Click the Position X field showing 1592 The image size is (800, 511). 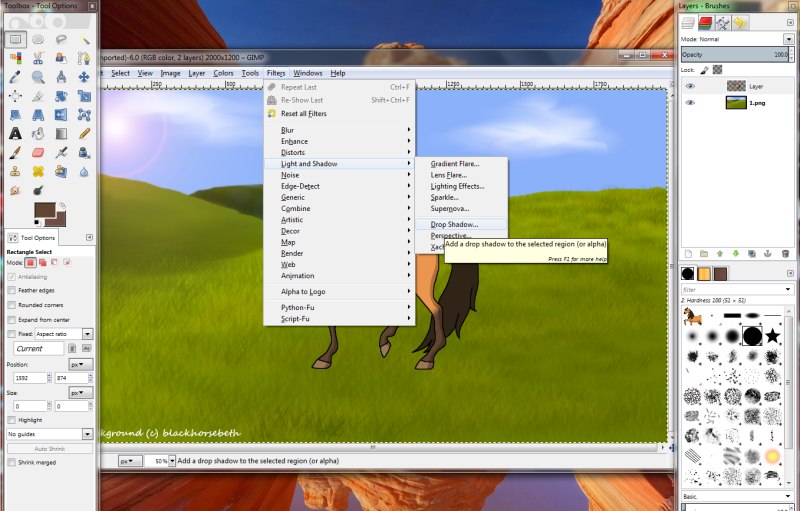[x=30, y=378]
